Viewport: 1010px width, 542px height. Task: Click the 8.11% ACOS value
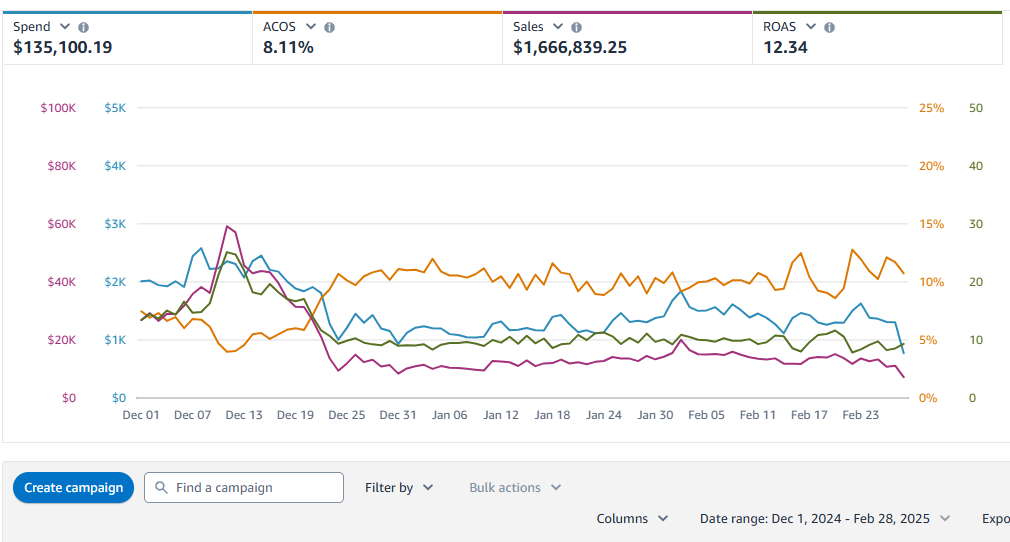click(x=288, y=48)
